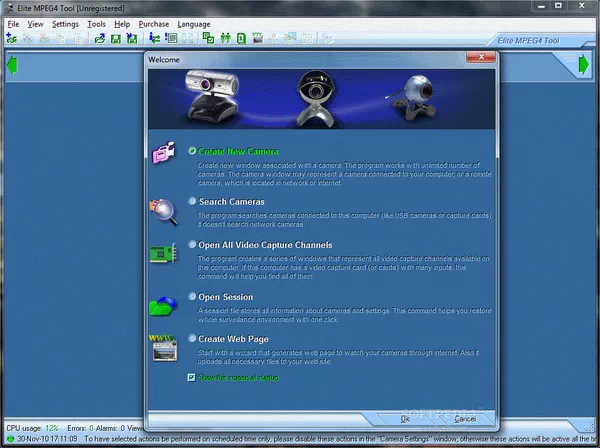Select the Create New Camera radio button

[x=192, y=151]
